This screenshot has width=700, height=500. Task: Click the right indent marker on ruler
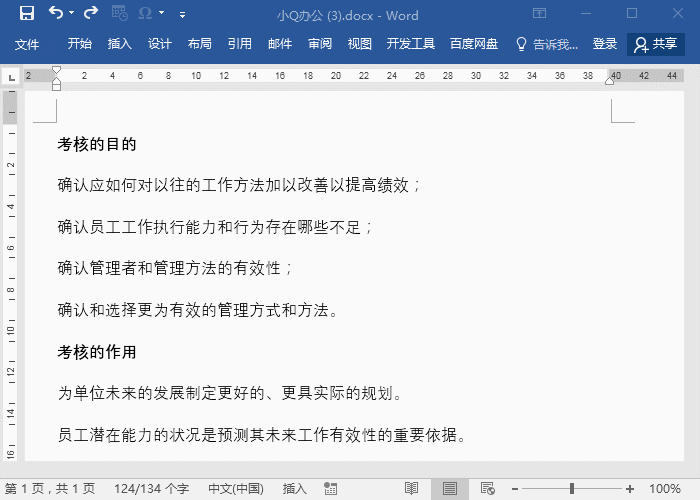click(x=609, y=81)
